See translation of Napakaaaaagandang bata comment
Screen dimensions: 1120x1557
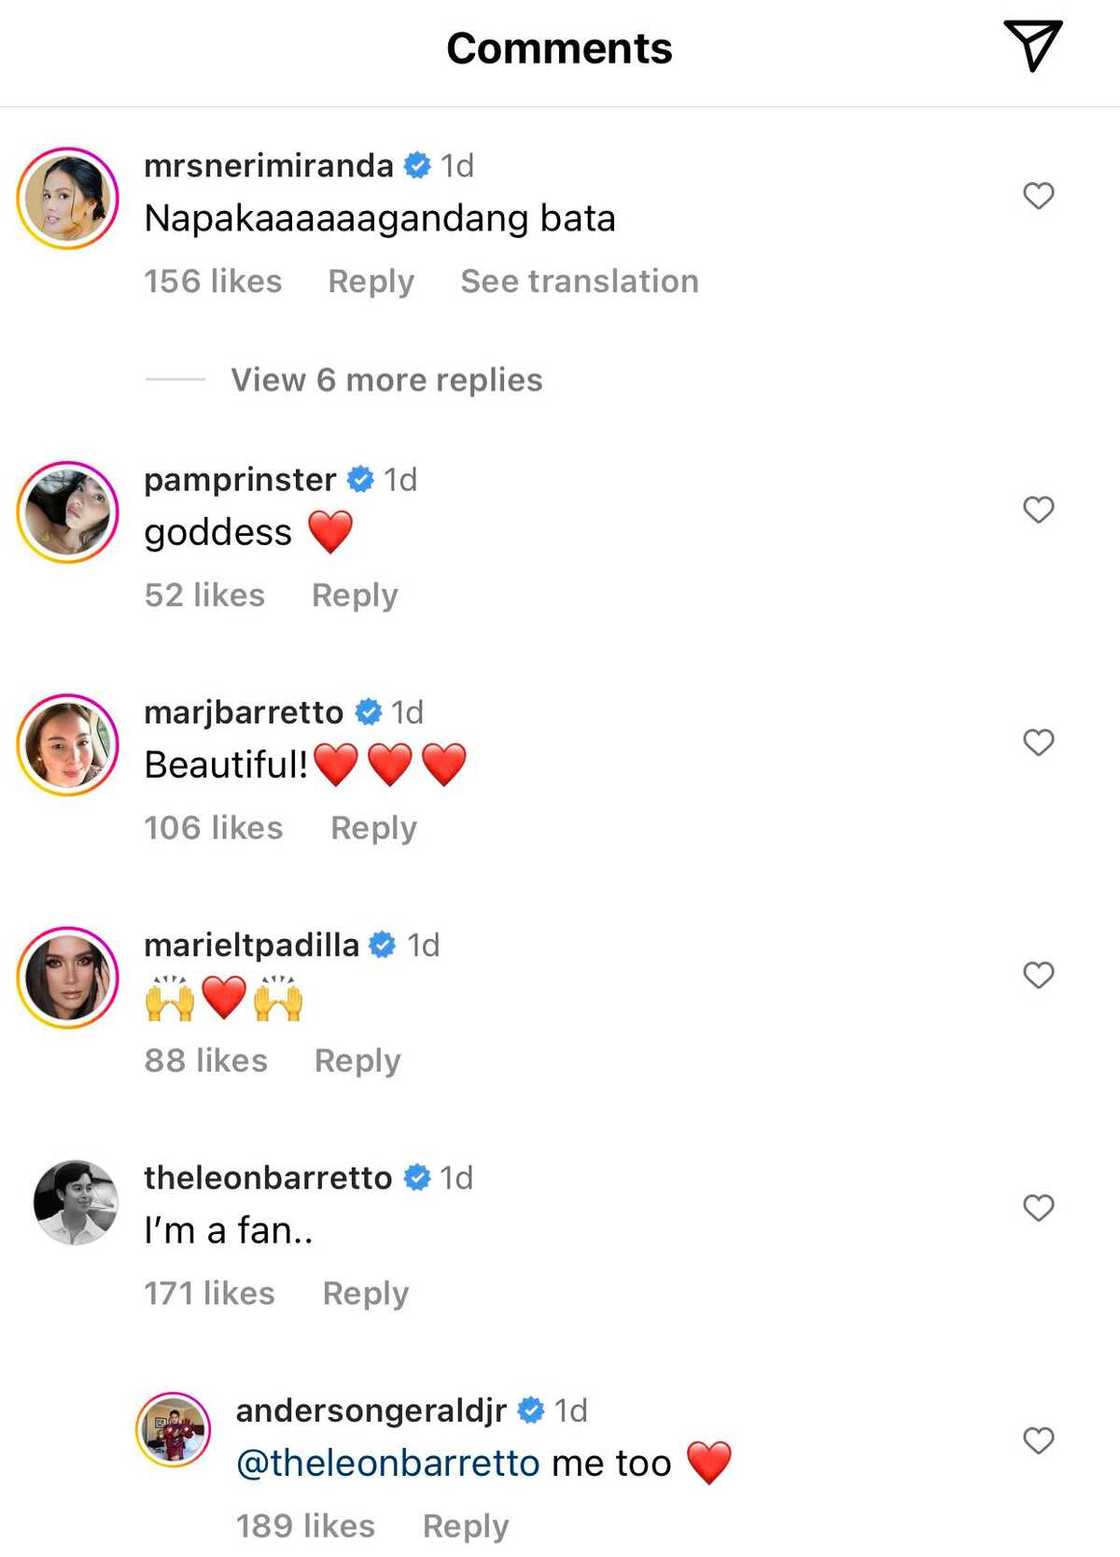579,282
